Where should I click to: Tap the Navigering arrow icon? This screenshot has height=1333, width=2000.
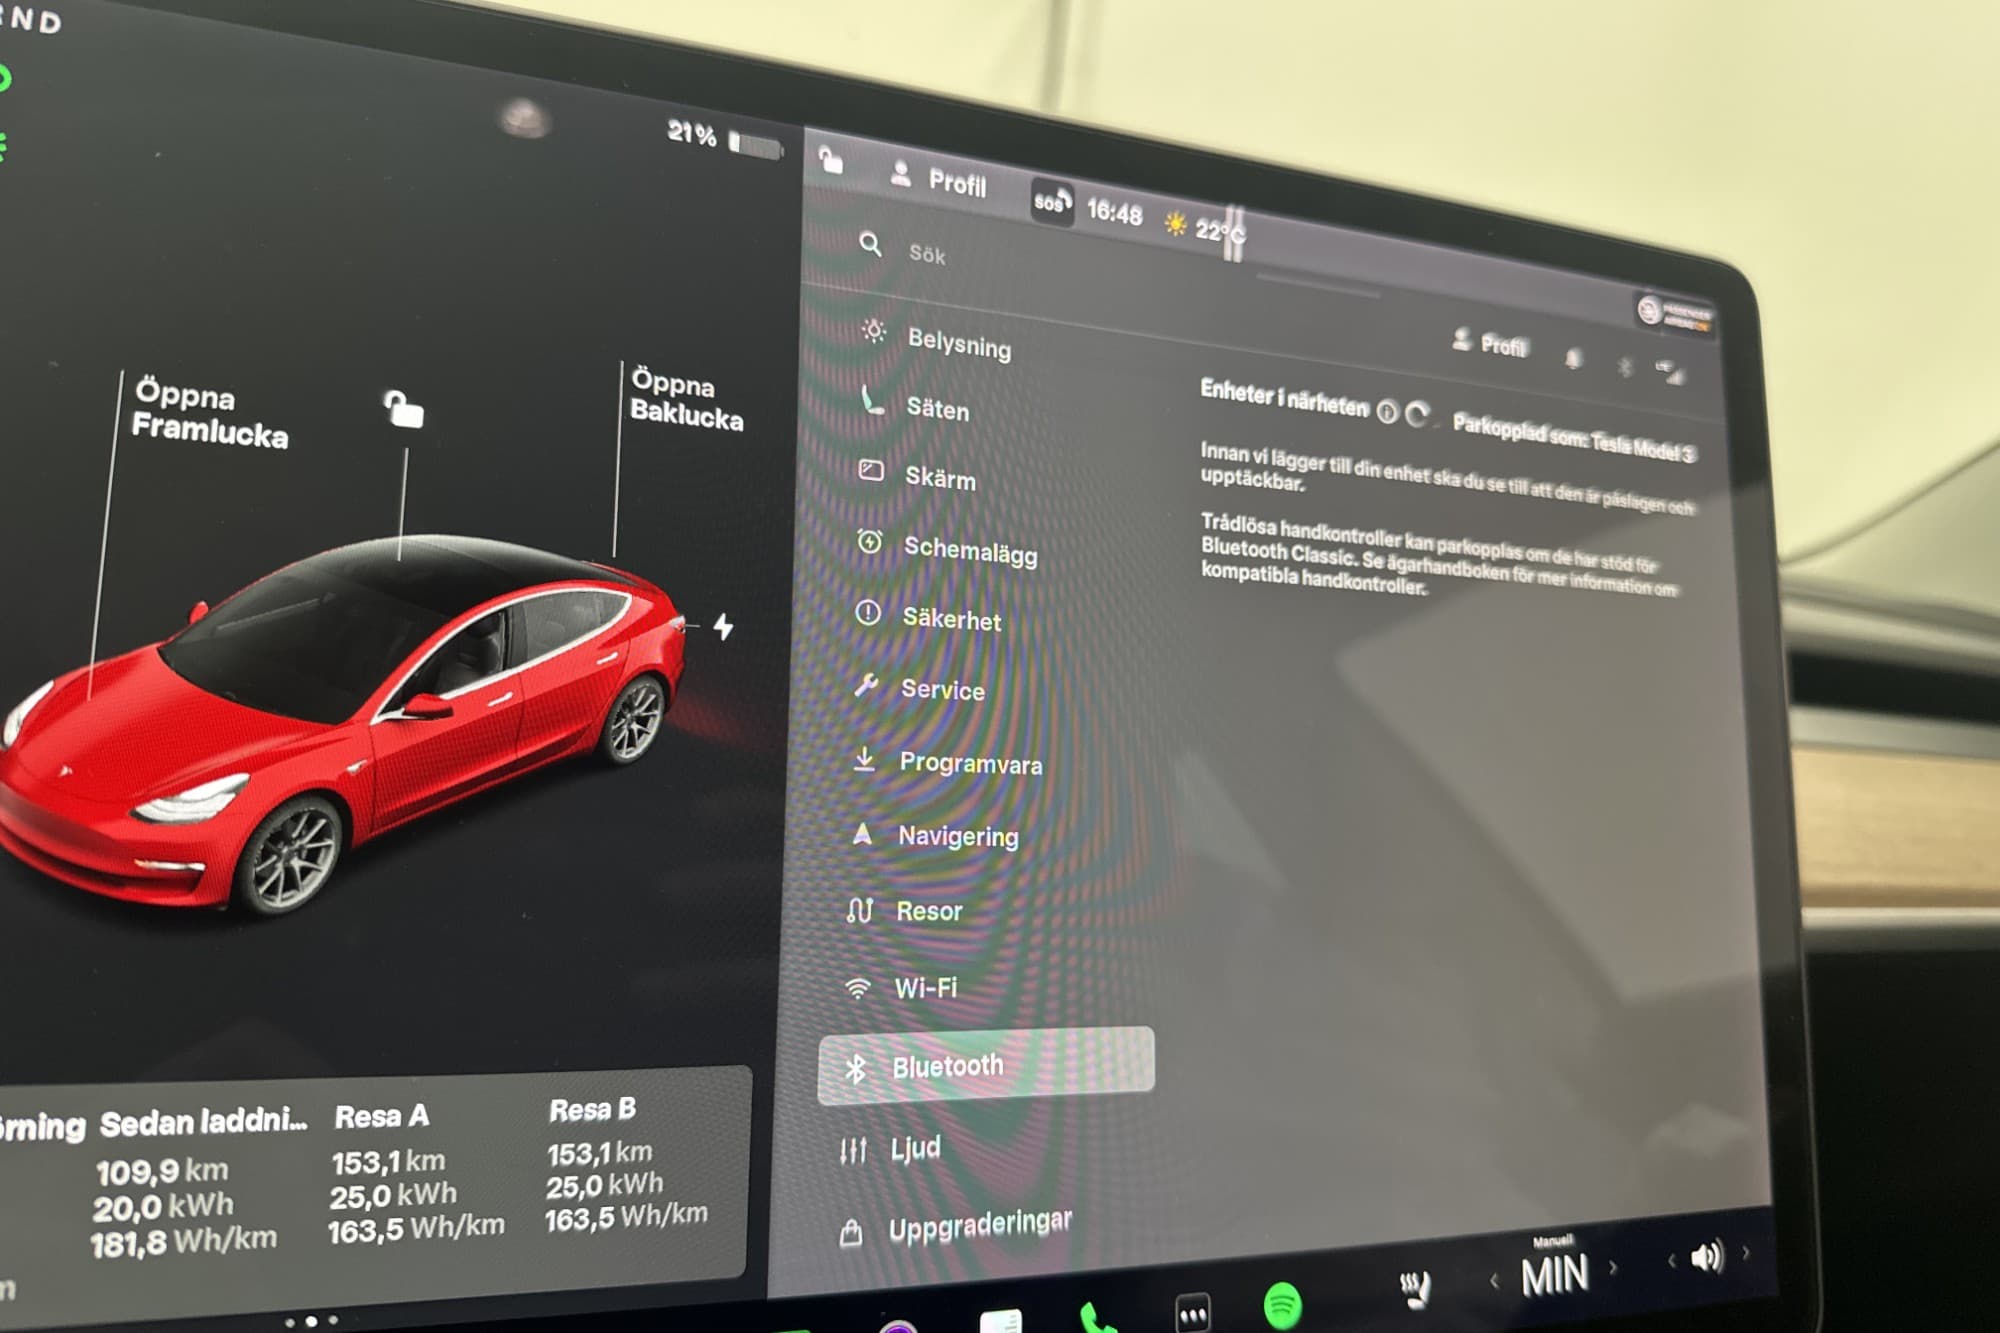coord(862,833)
